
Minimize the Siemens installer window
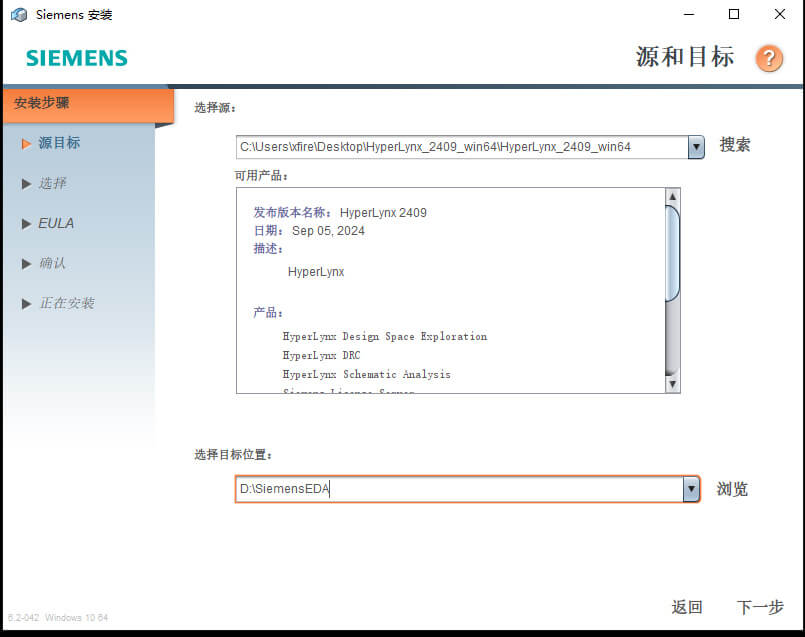[689, 14]
